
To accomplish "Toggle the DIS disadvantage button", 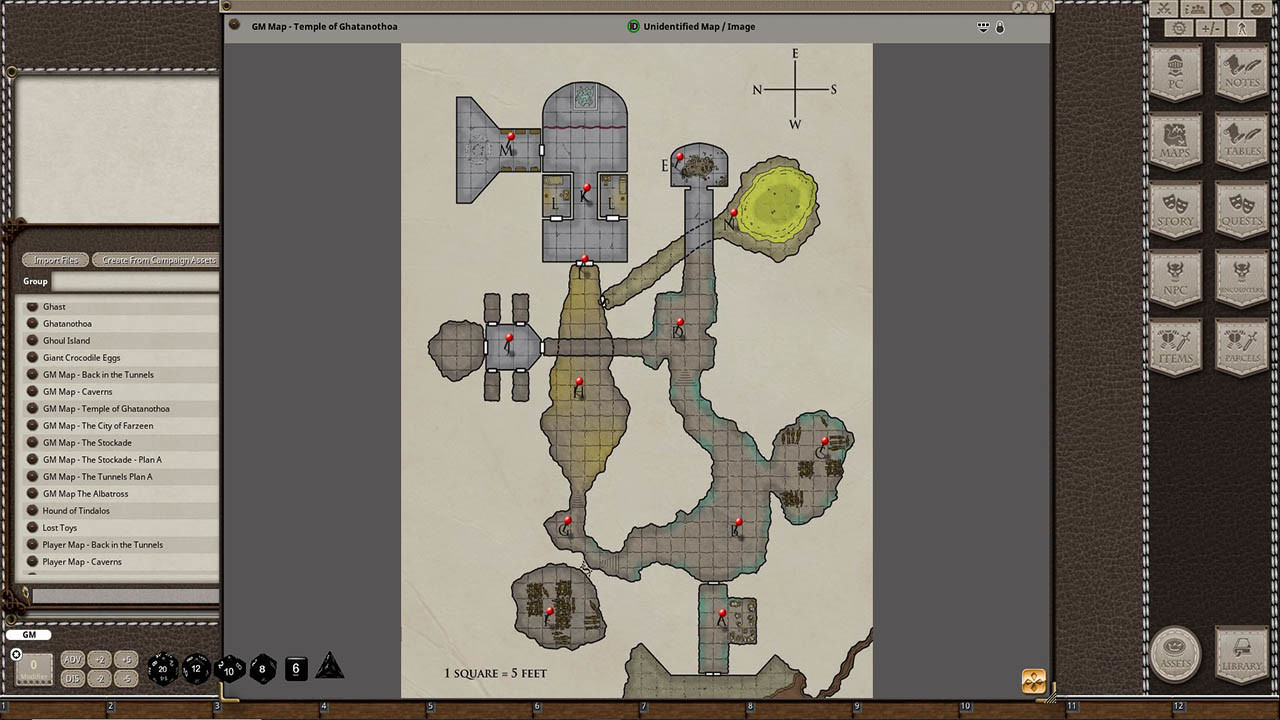I will 72,678.
